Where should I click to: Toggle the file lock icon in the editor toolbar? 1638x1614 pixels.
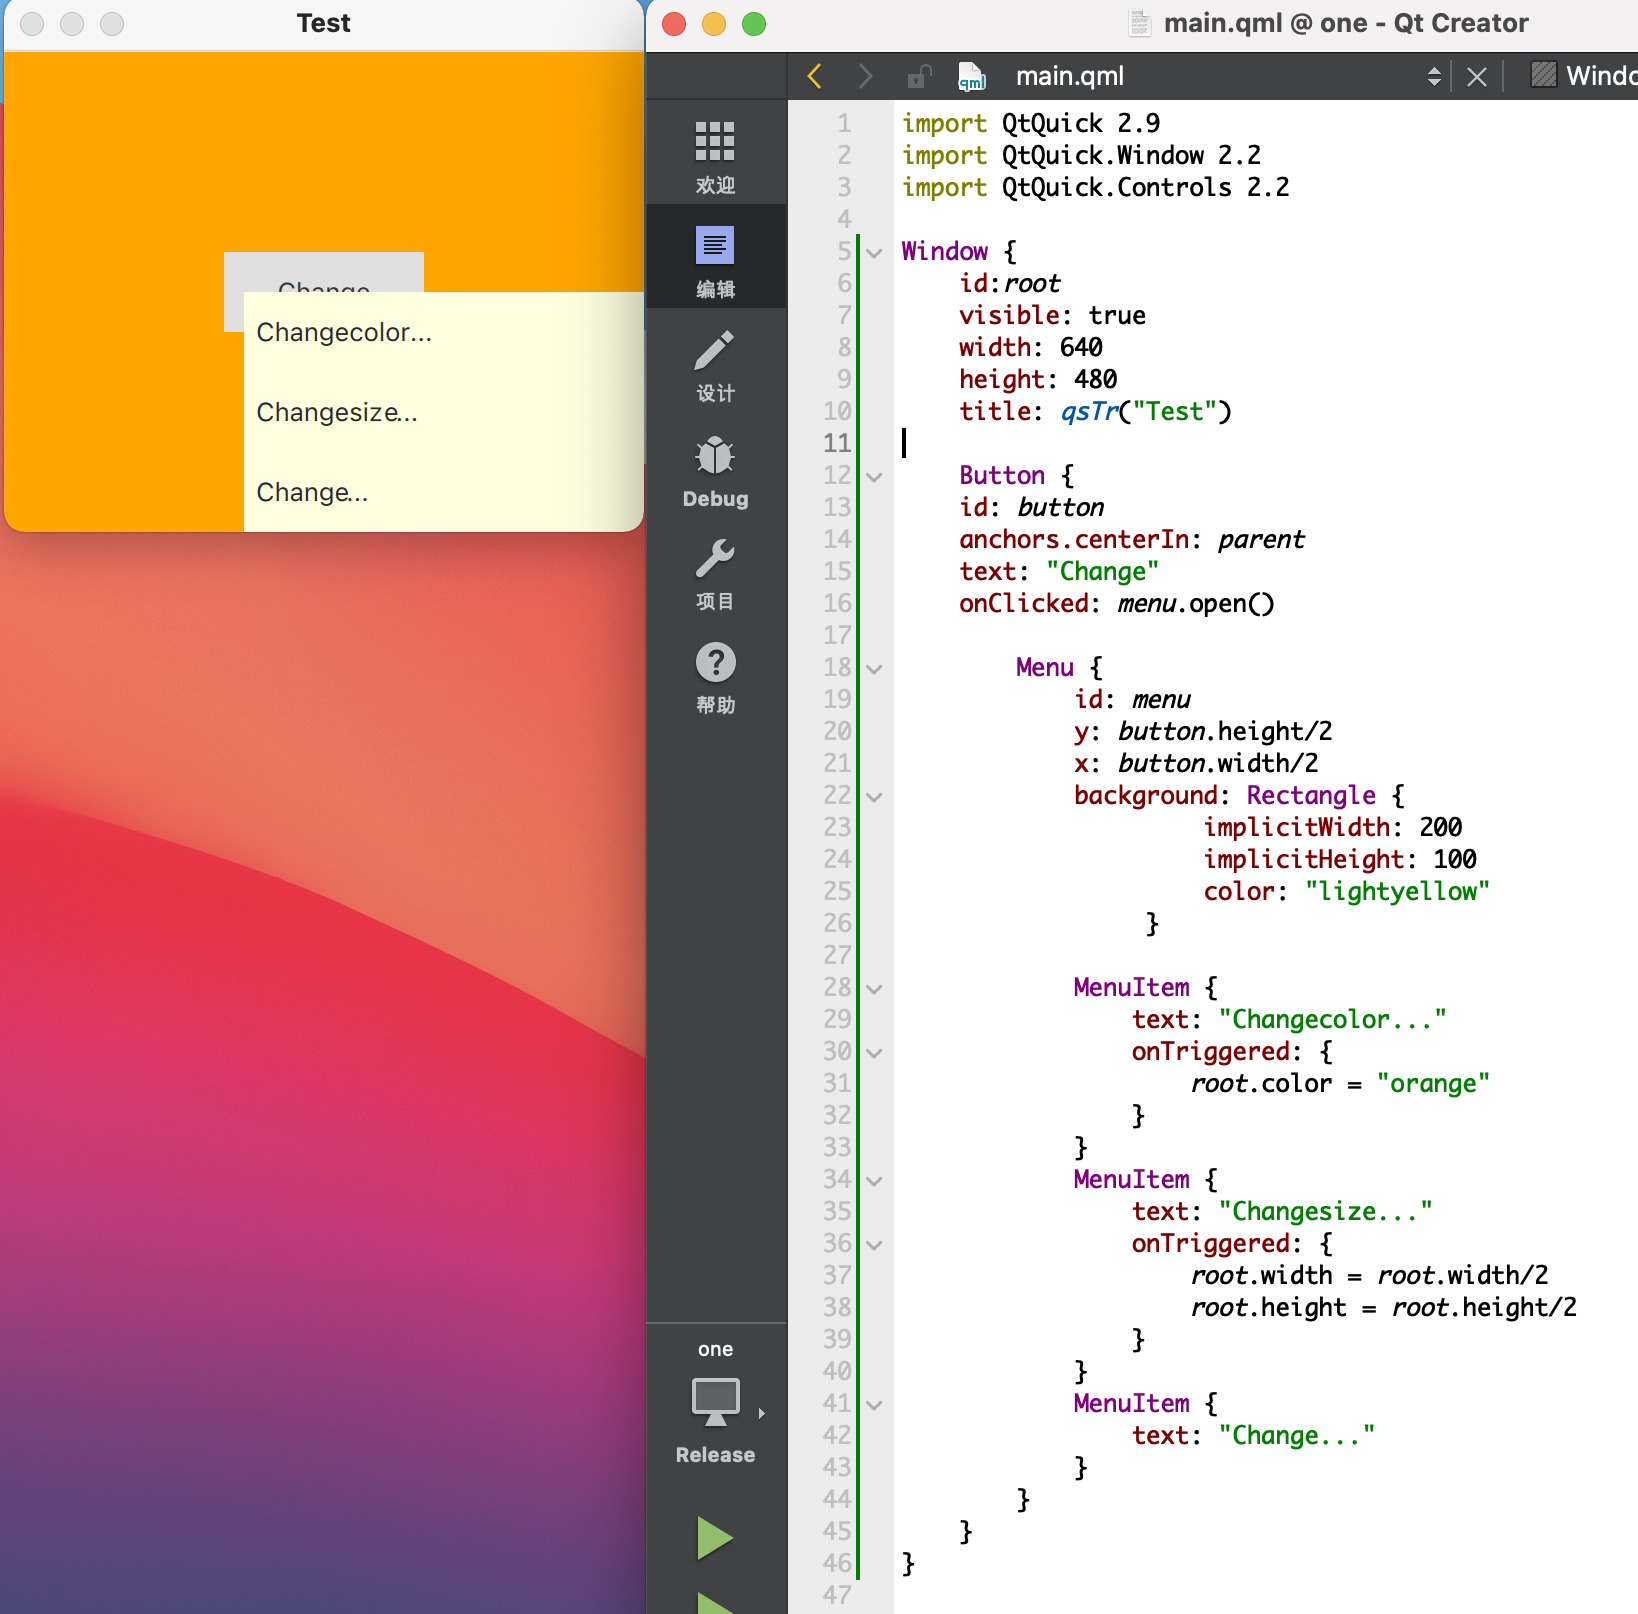click(918, 75)
